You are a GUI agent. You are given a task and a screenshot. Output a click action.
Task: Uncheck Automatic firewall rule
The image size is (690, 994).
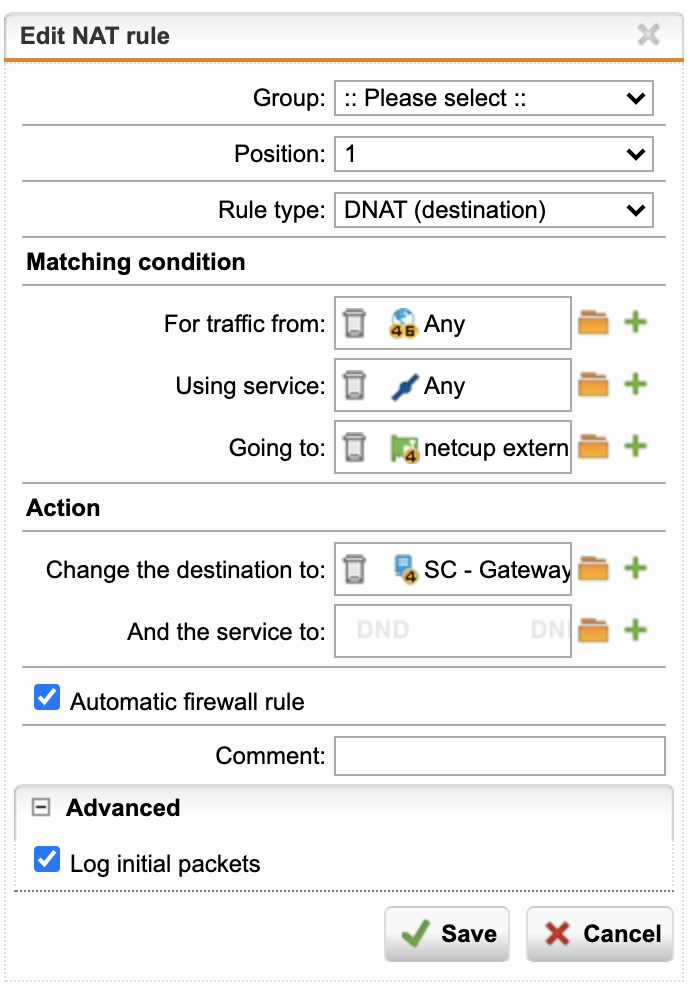pyautogui.click(x=47, y=697)
